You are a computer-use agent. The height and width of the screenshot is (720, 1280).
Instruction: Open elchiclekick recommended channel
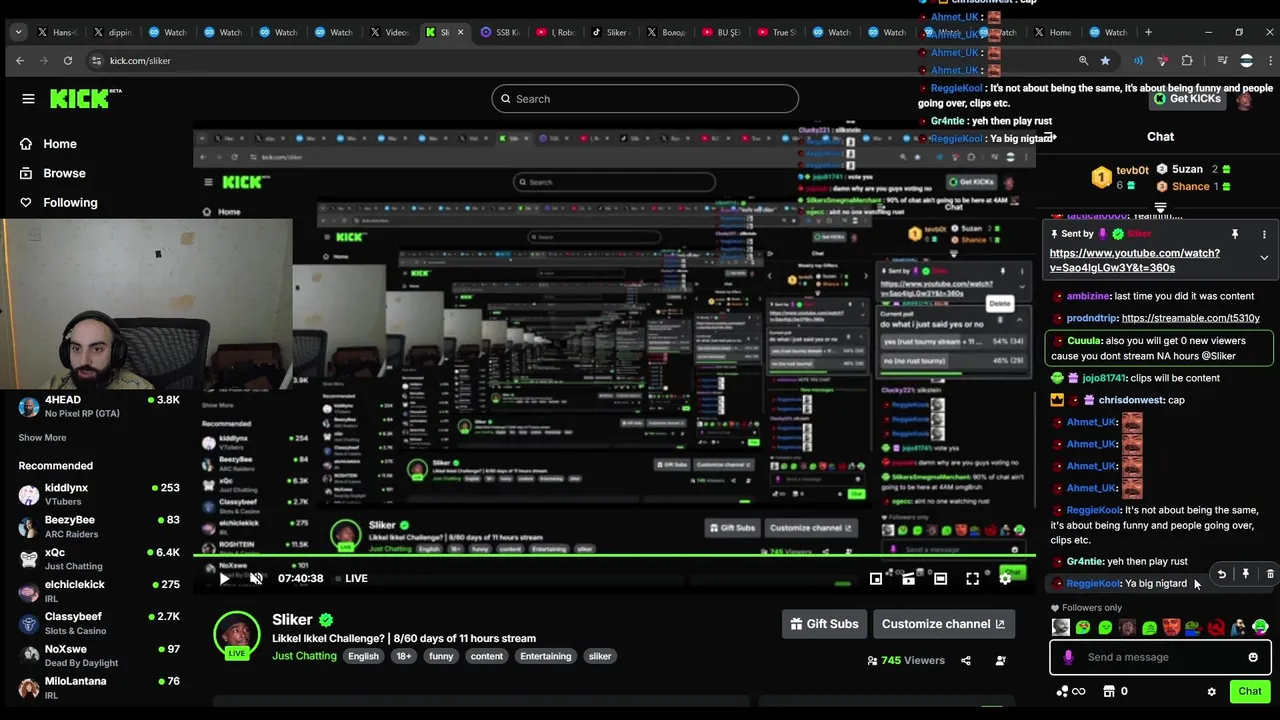click(x=99, y=590)
